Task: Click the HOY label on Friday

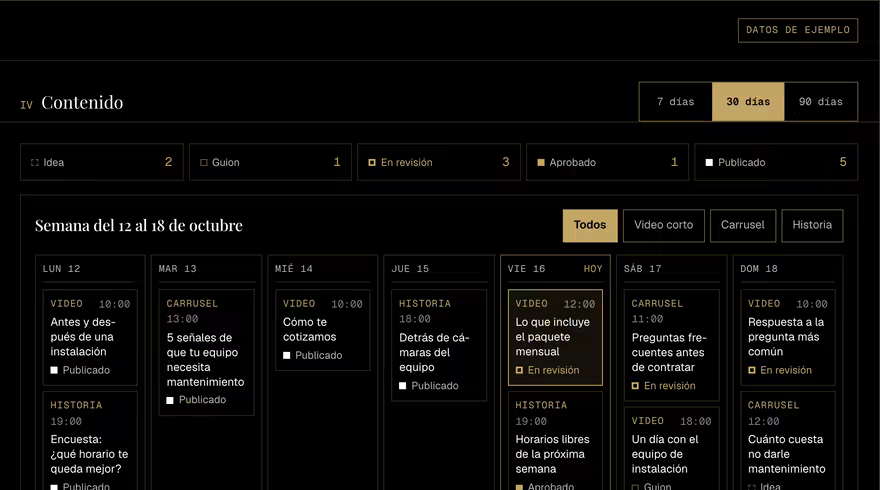Action: [593, 269]
